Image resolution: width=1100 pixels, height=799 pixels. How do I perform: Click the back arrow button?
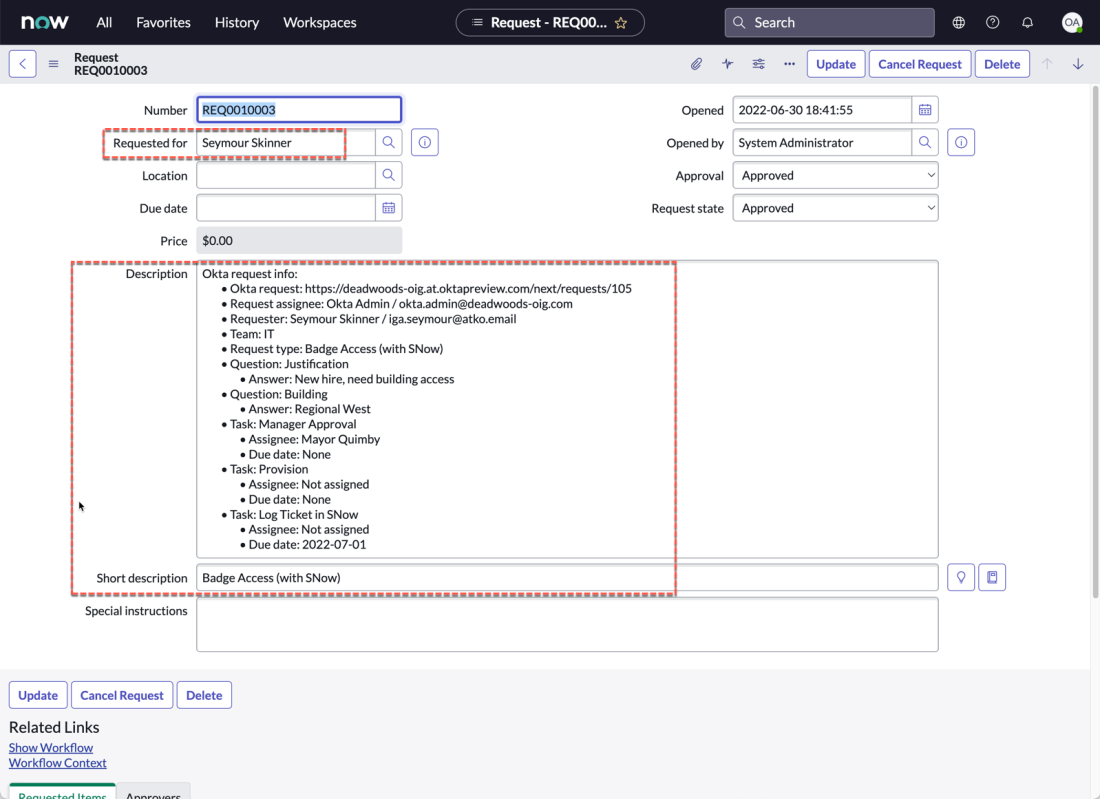coord(23,64)
